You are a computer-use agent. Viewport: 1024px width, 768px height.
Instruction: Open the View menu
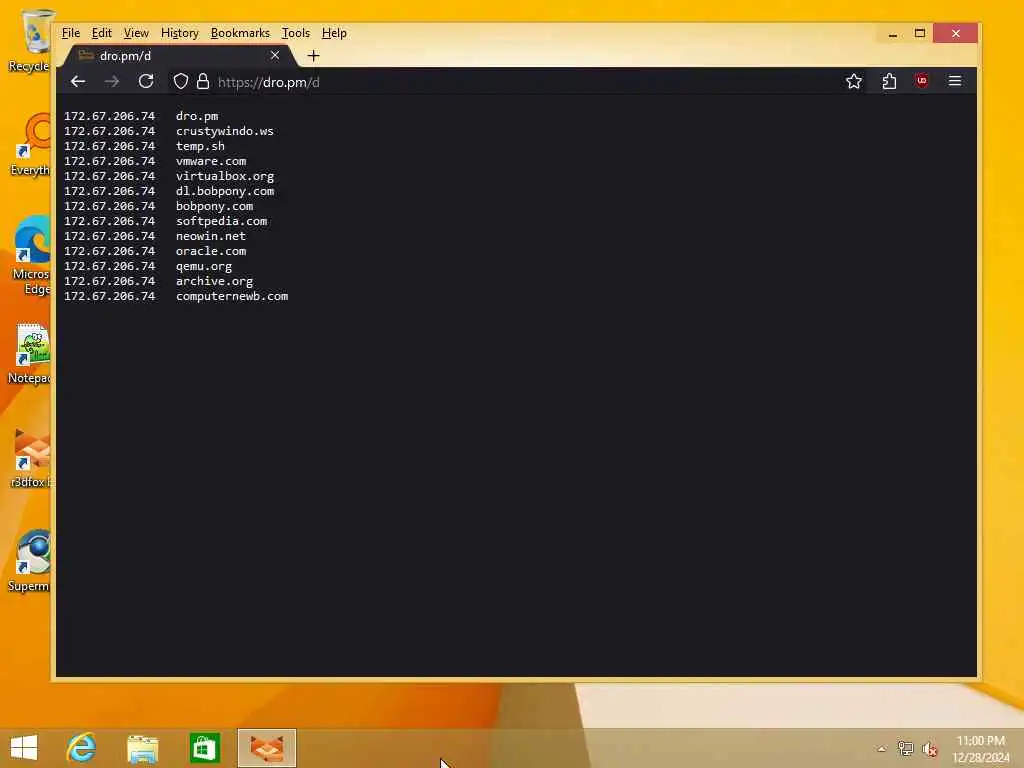[x=136, y=33]
